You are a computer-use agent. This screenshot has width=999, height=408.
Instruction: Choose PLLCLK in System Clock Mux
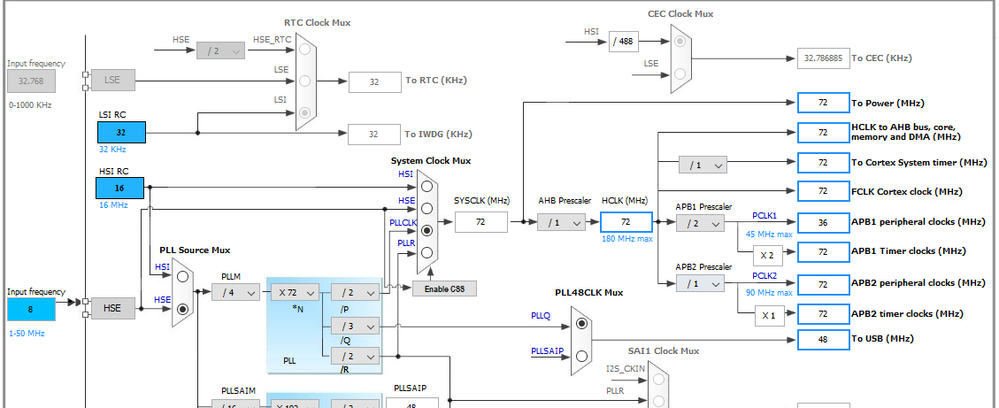click(426, 230)
